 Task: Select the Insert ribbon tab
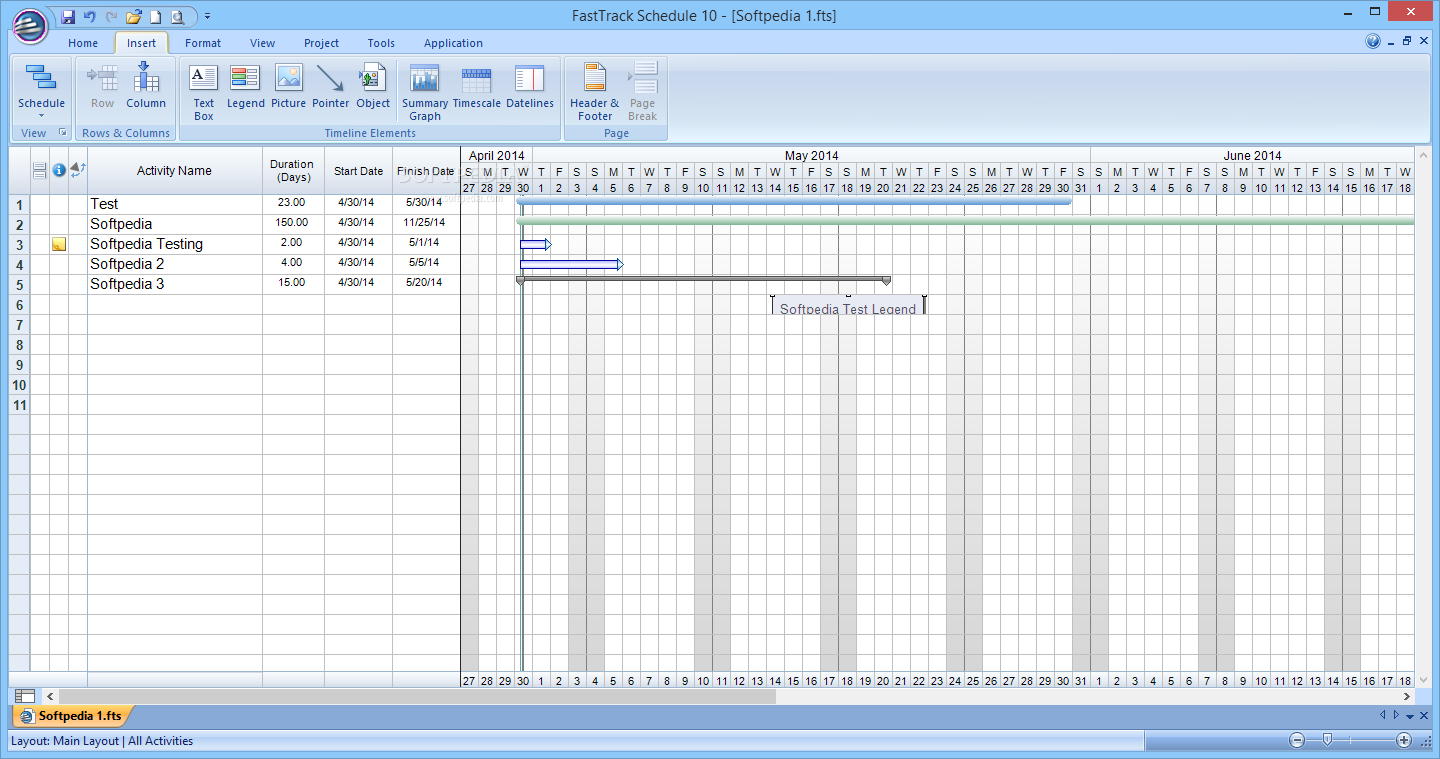141,43
